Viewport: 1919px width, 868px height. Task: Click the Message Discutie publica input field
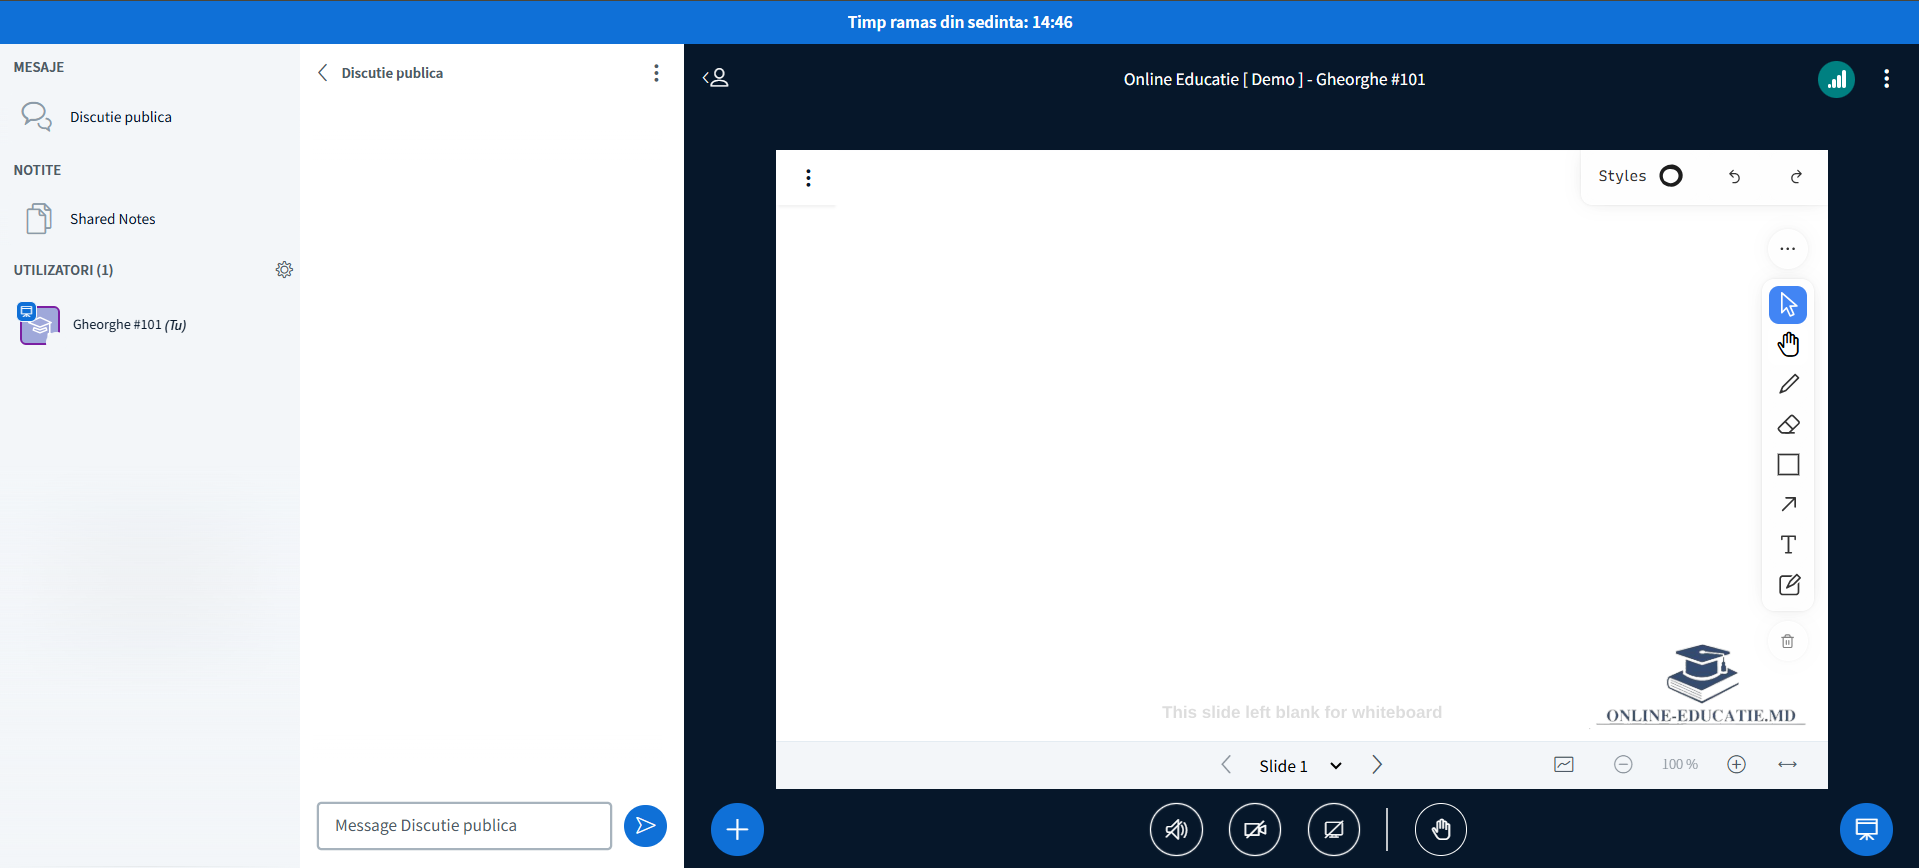point(464,826)
